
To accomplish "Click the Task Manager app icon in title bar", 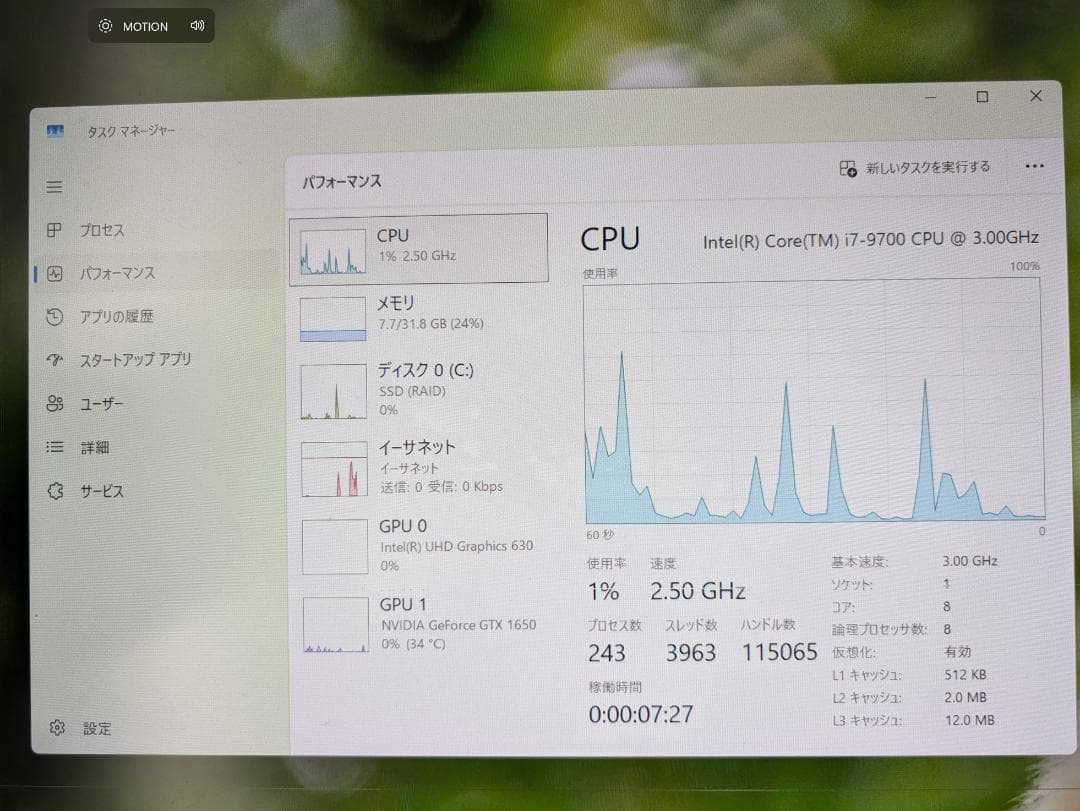I will (x=55, y=130).
